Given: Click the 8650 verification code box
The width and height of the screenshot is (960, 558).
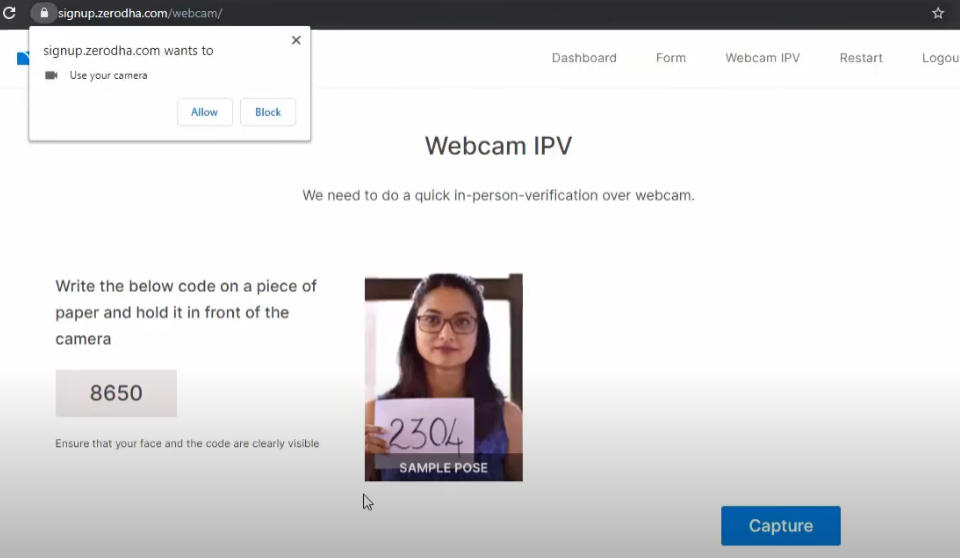Looking at the screenshot, I should (116, 393).
